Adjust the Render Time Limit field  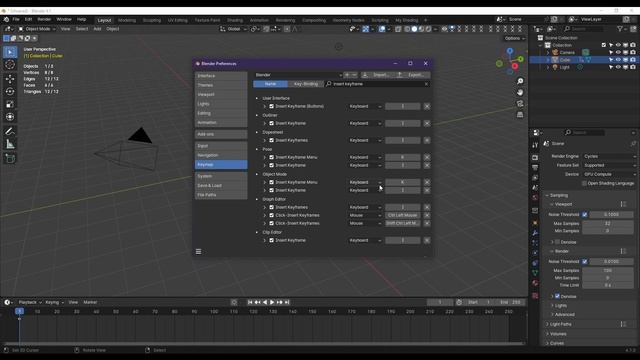[x=608, y=285]
